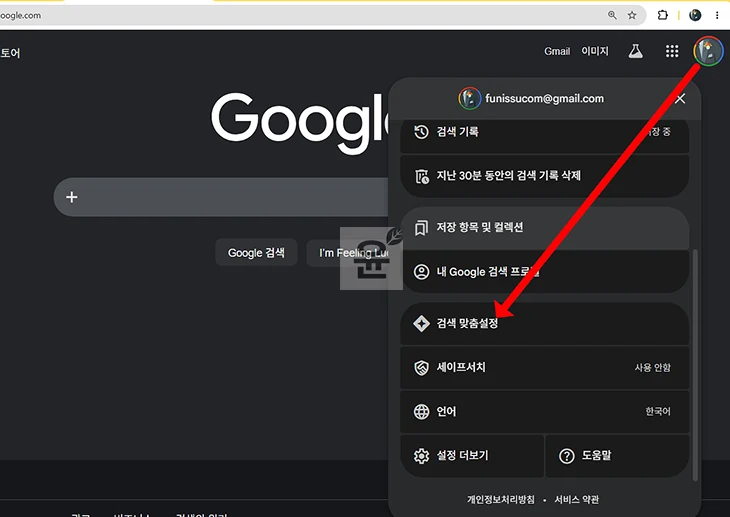This screenshot has width=730, height=517.
Task: Click the account avatar in panel header
Action: pyautogui.click(x=470, y=99)
